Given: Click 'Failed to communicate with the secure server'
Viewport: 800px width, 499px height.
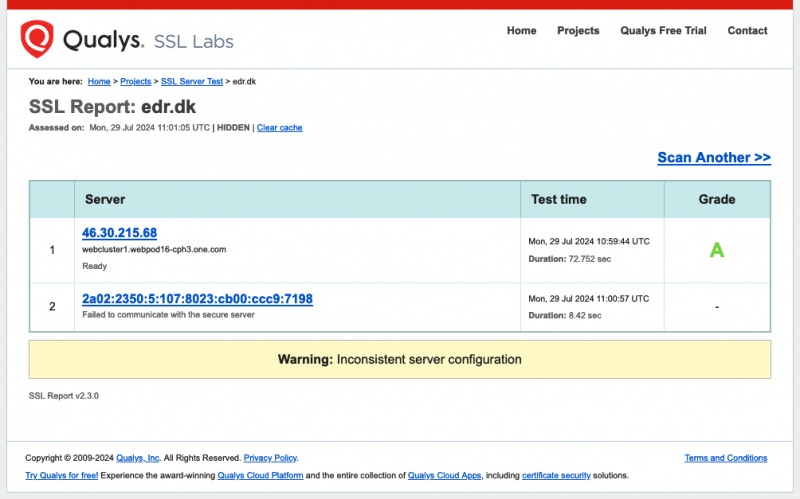Looking at the screenshot, I should tap(168, 315).
